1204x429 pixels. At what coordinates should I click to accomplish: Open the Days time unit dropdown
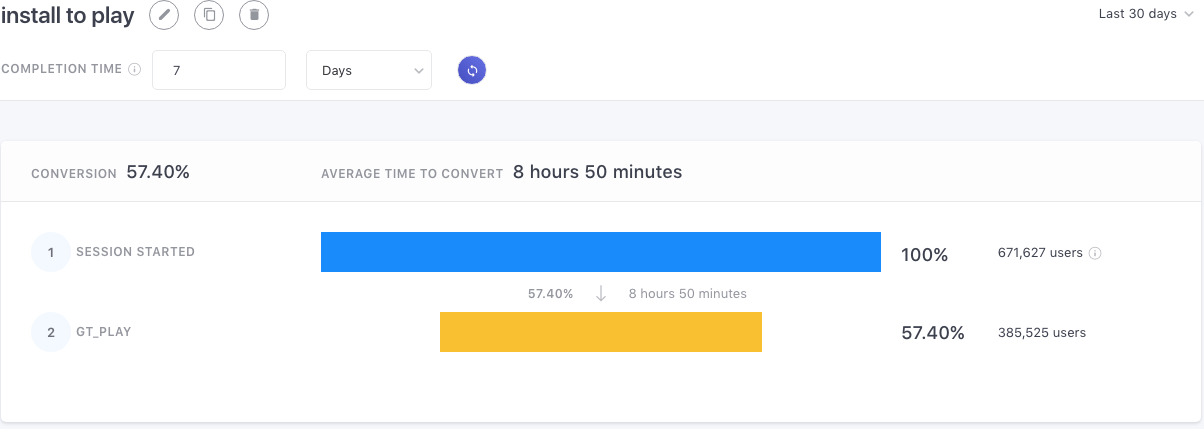click(368, 71)
